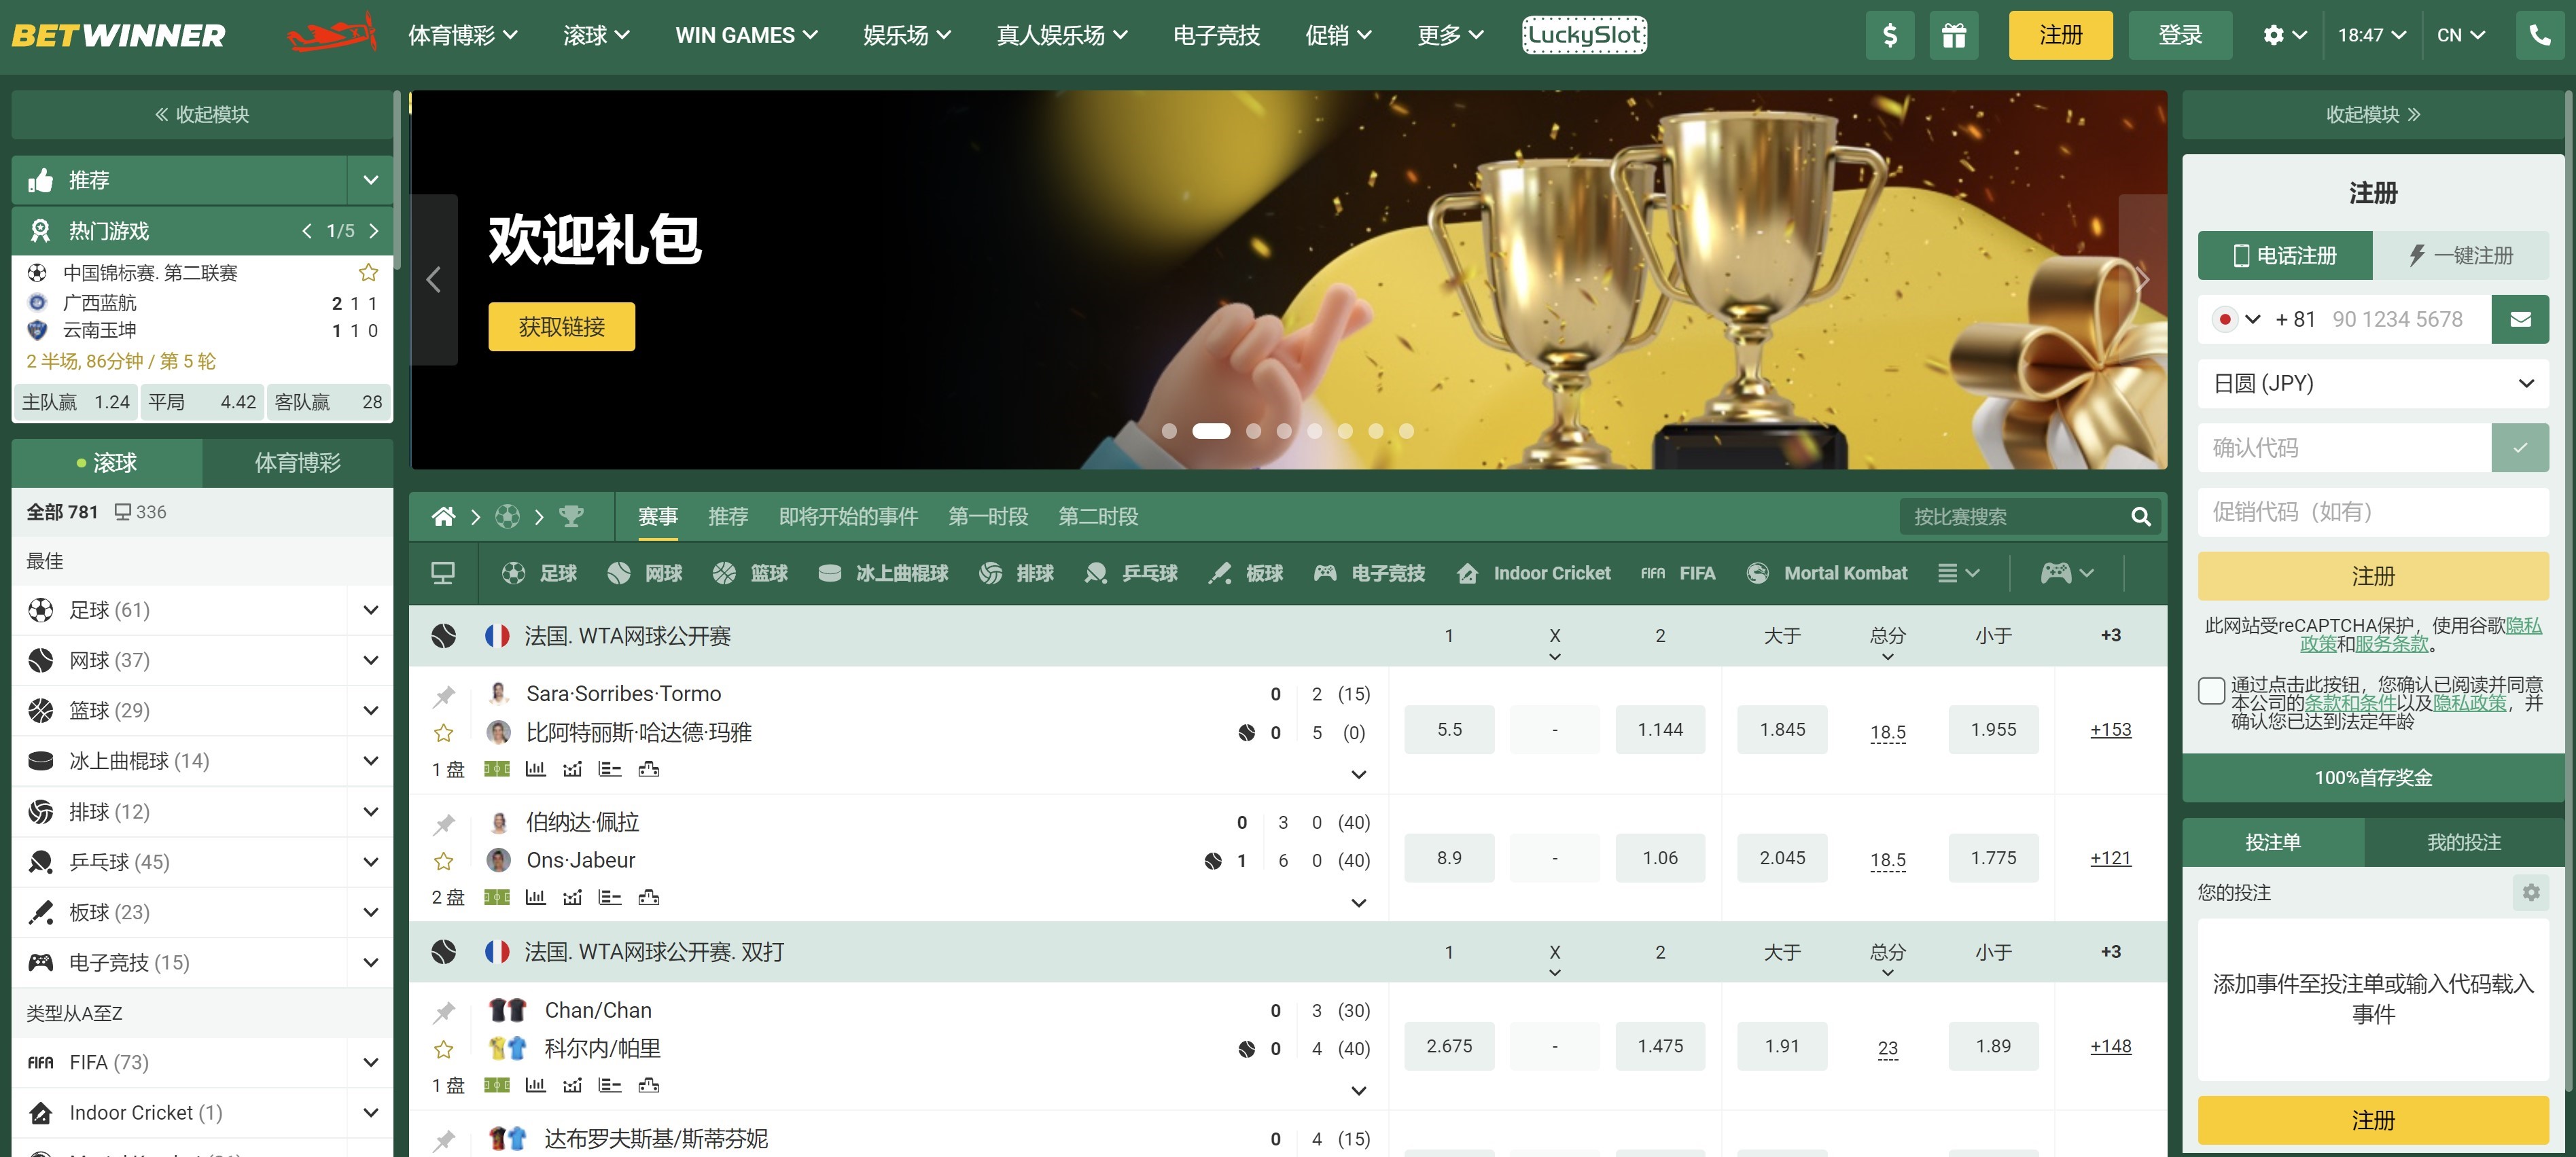Switch to the 一键注册 registration tab
Viewport: 2576px width, 1157px height.
pyautogui.click(x=2460, y=256)
